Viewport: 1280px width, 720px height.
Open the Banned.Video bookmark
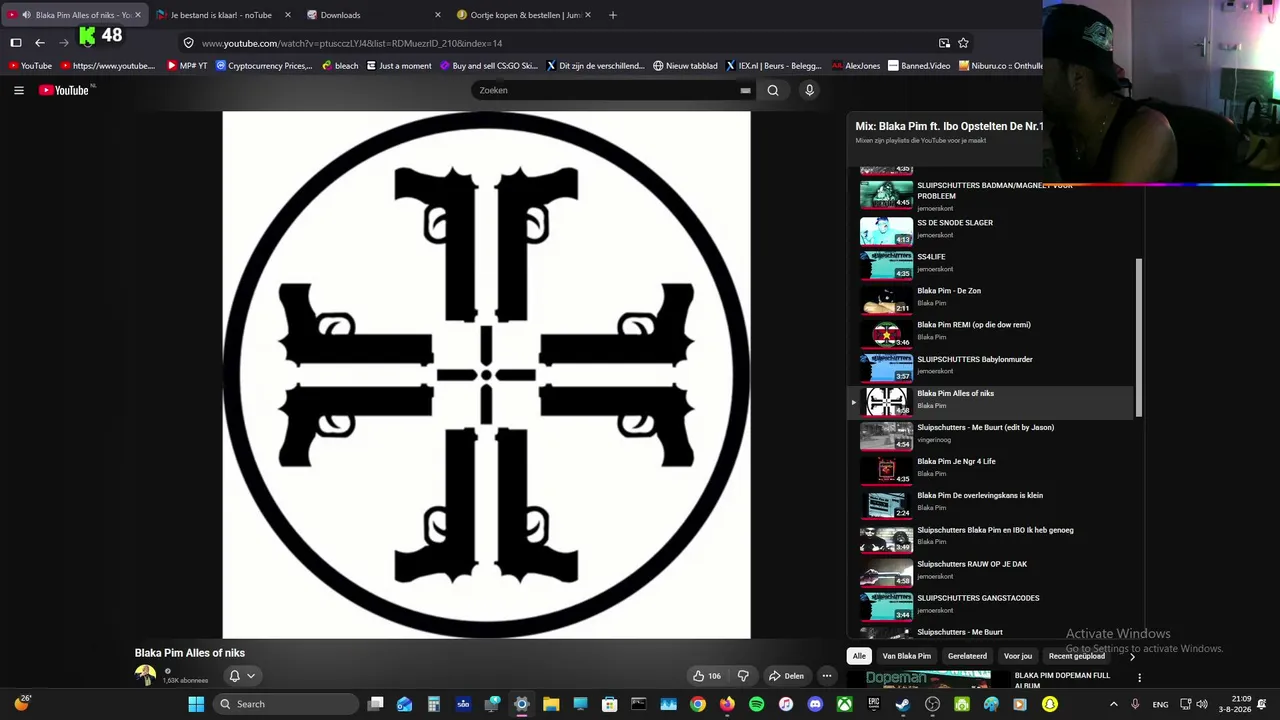(x=919, y=66)
